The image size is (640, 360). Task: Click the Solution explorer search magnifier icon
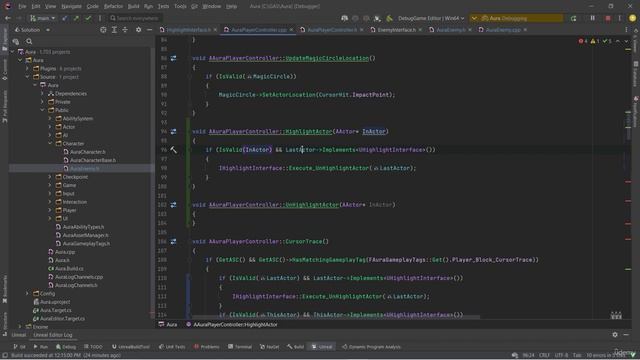[29, 41]
